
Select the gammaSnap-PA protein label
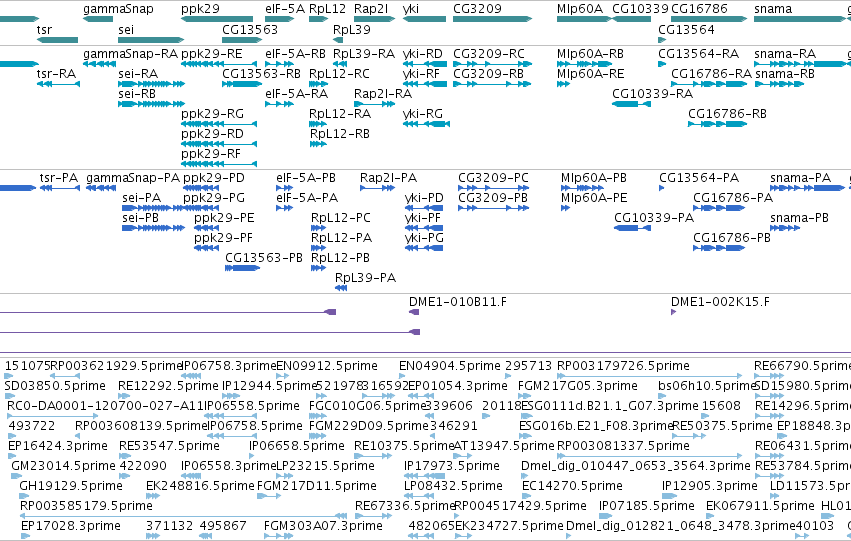133,178
